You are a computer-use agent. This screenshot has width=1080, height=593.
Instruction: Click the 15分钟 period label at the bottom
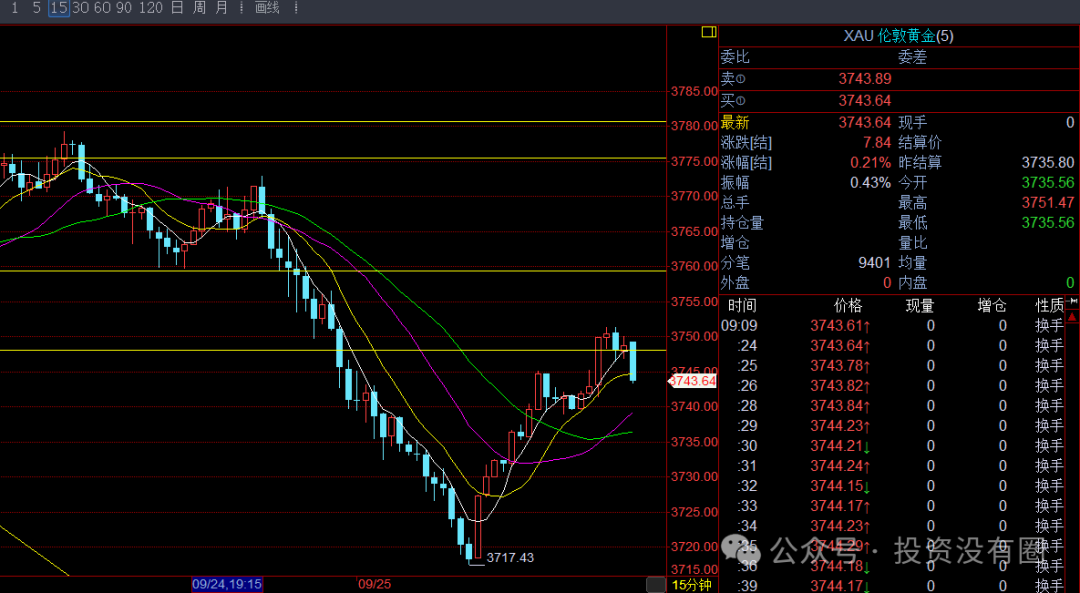tap(692, 585)
